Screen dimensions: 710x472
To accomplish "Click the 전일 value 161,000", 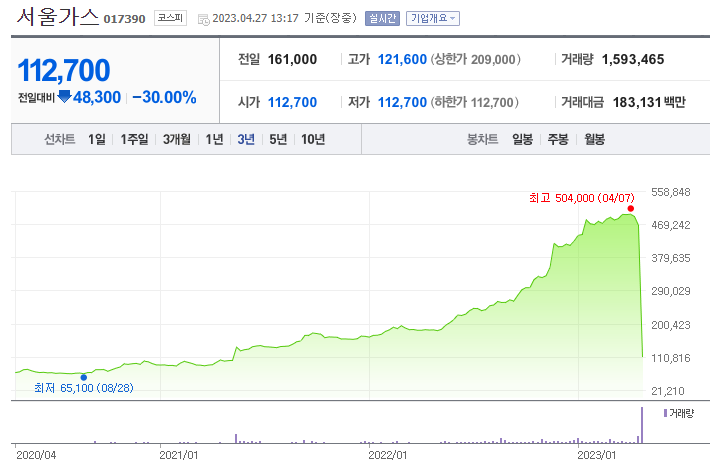I will [x=293, y=59].
